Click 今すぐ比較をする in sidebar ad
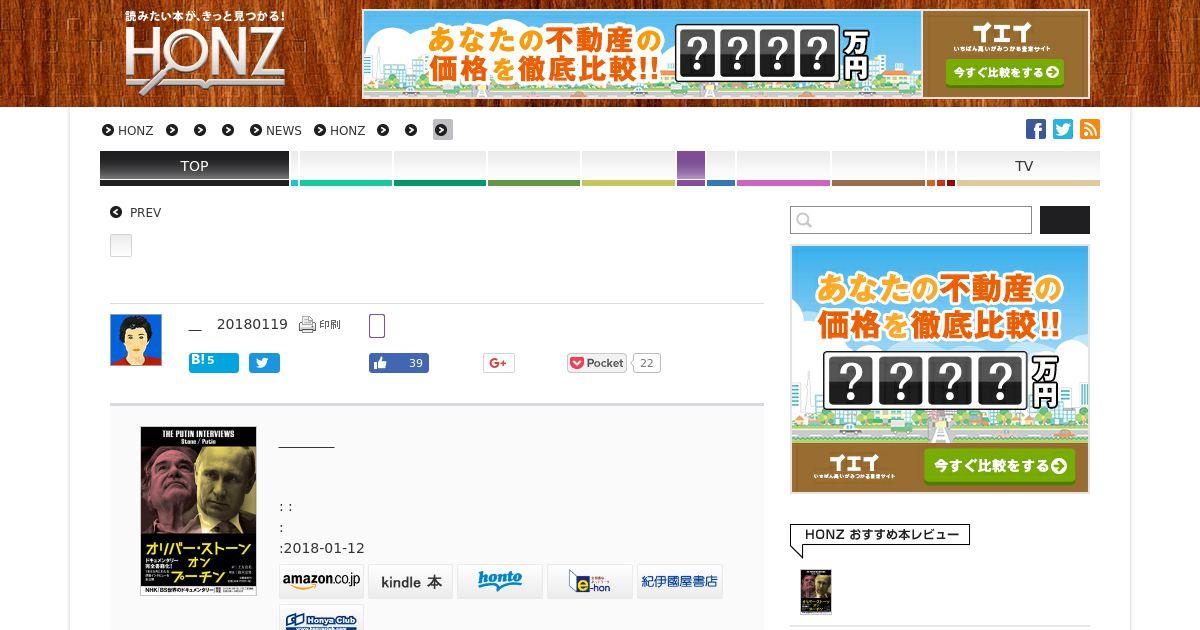Viewport: 1200px width, 630px height. (999, 466)
